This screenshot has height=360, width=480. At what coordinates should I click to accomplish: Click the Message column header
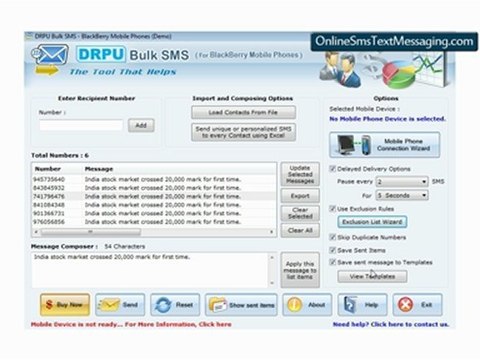pos(99,169)
